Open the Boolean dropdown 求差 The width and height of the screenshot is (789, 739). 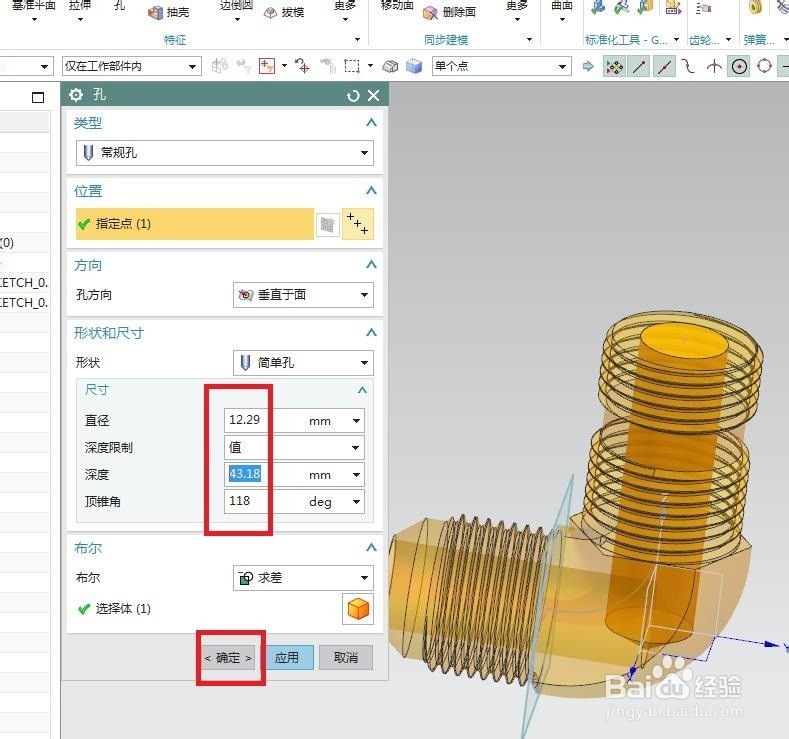tap(303, 578)
